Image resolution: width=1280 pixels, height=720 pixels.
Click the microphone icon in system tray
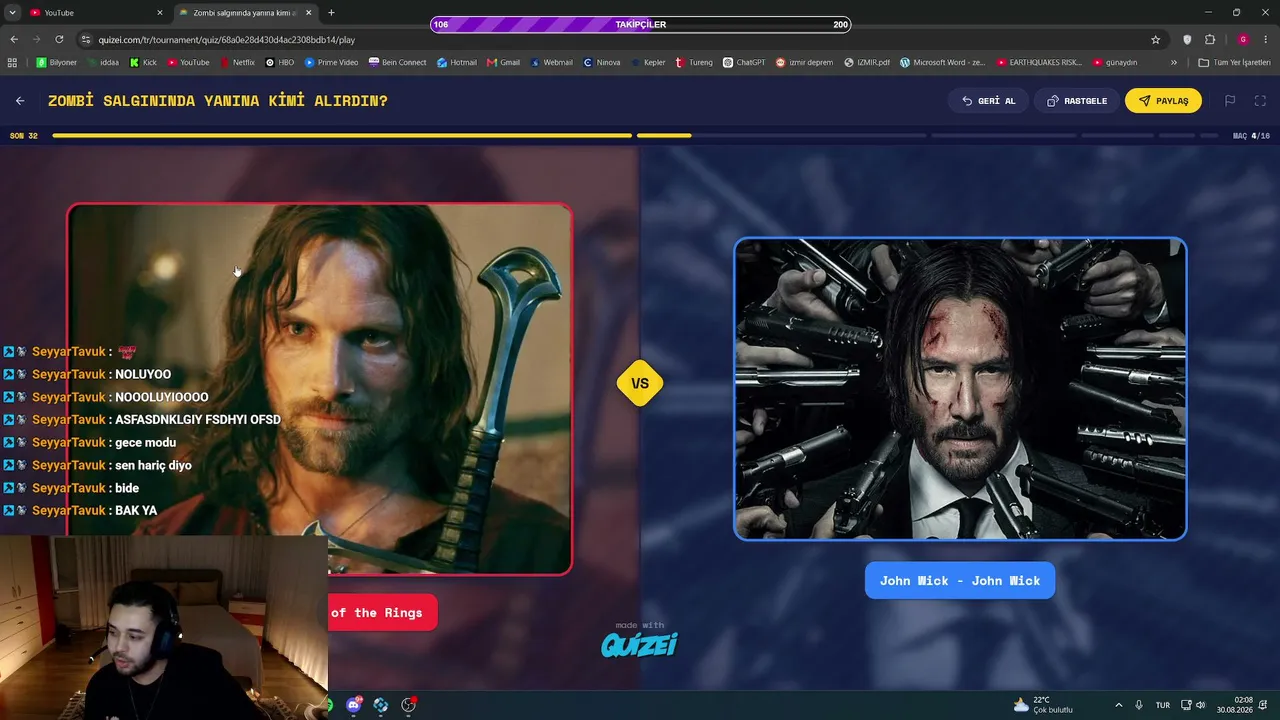[1139, 705]
